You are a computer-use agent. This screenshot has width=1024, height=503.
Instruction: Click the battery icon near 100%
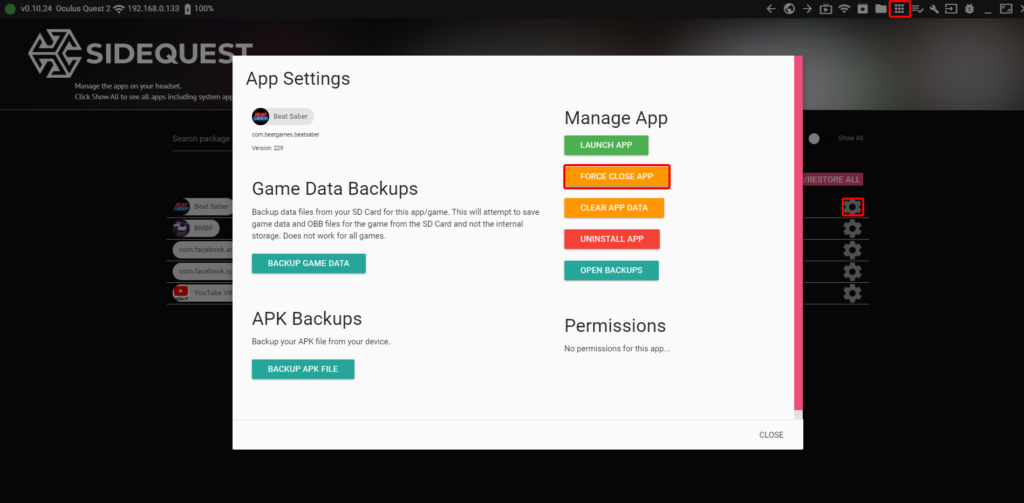click(188, 9)
